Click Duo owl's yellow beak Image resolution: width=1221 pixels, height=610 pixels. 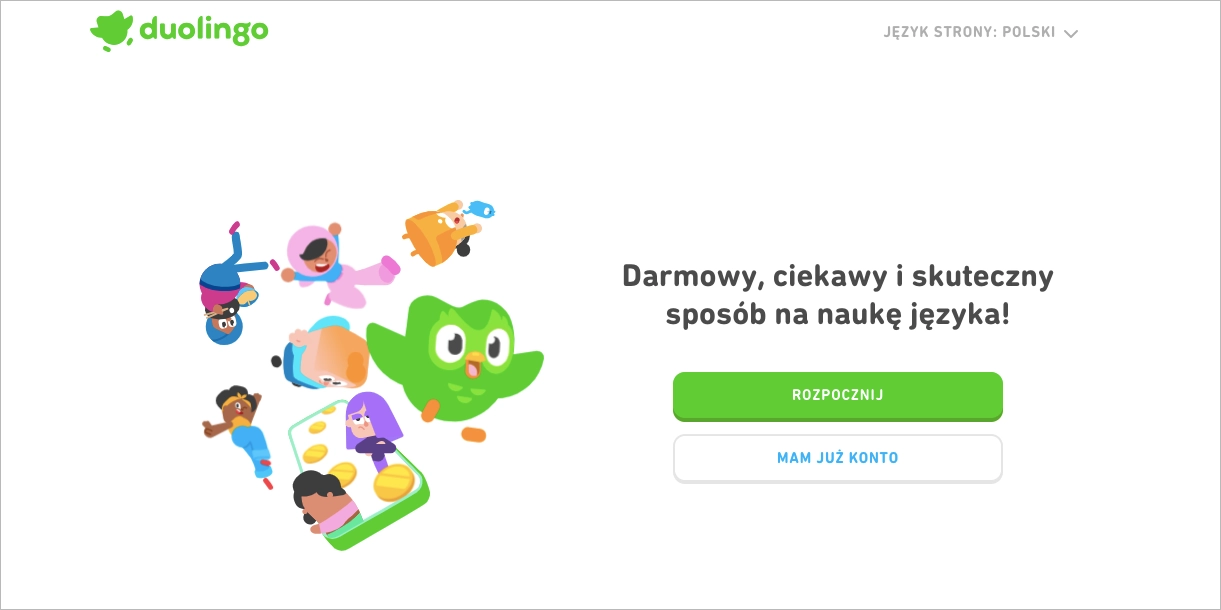tap(476, 358)
